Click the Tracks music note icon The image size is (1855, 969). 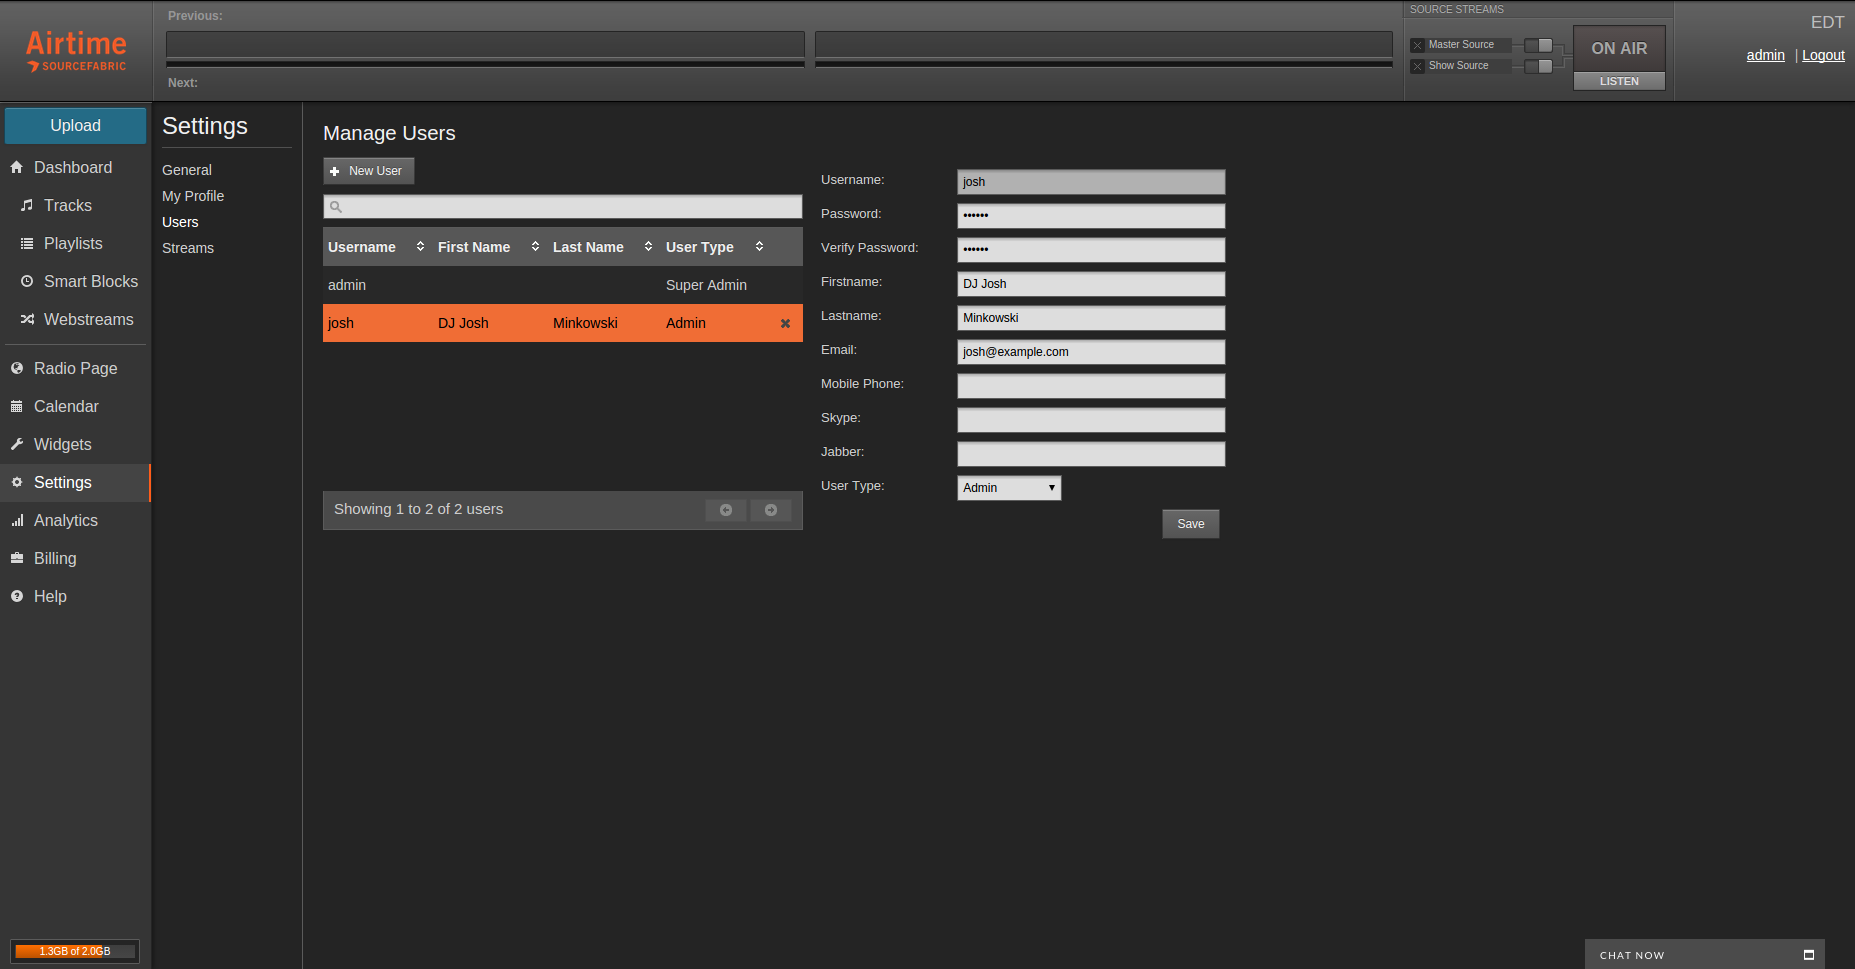(x=27, y=206)
